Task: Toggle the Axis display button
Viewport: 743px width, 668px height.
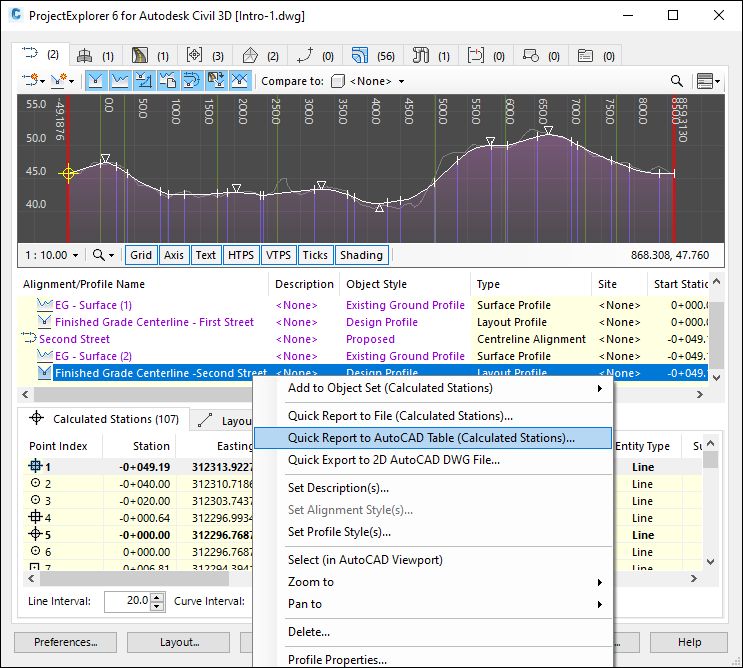Action: 174,255
